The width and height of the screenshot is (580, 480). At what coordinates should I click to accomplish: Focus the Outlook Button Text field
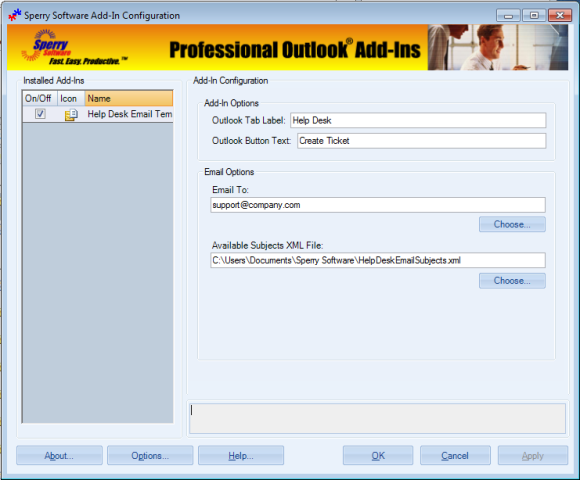tap(422, 141)
